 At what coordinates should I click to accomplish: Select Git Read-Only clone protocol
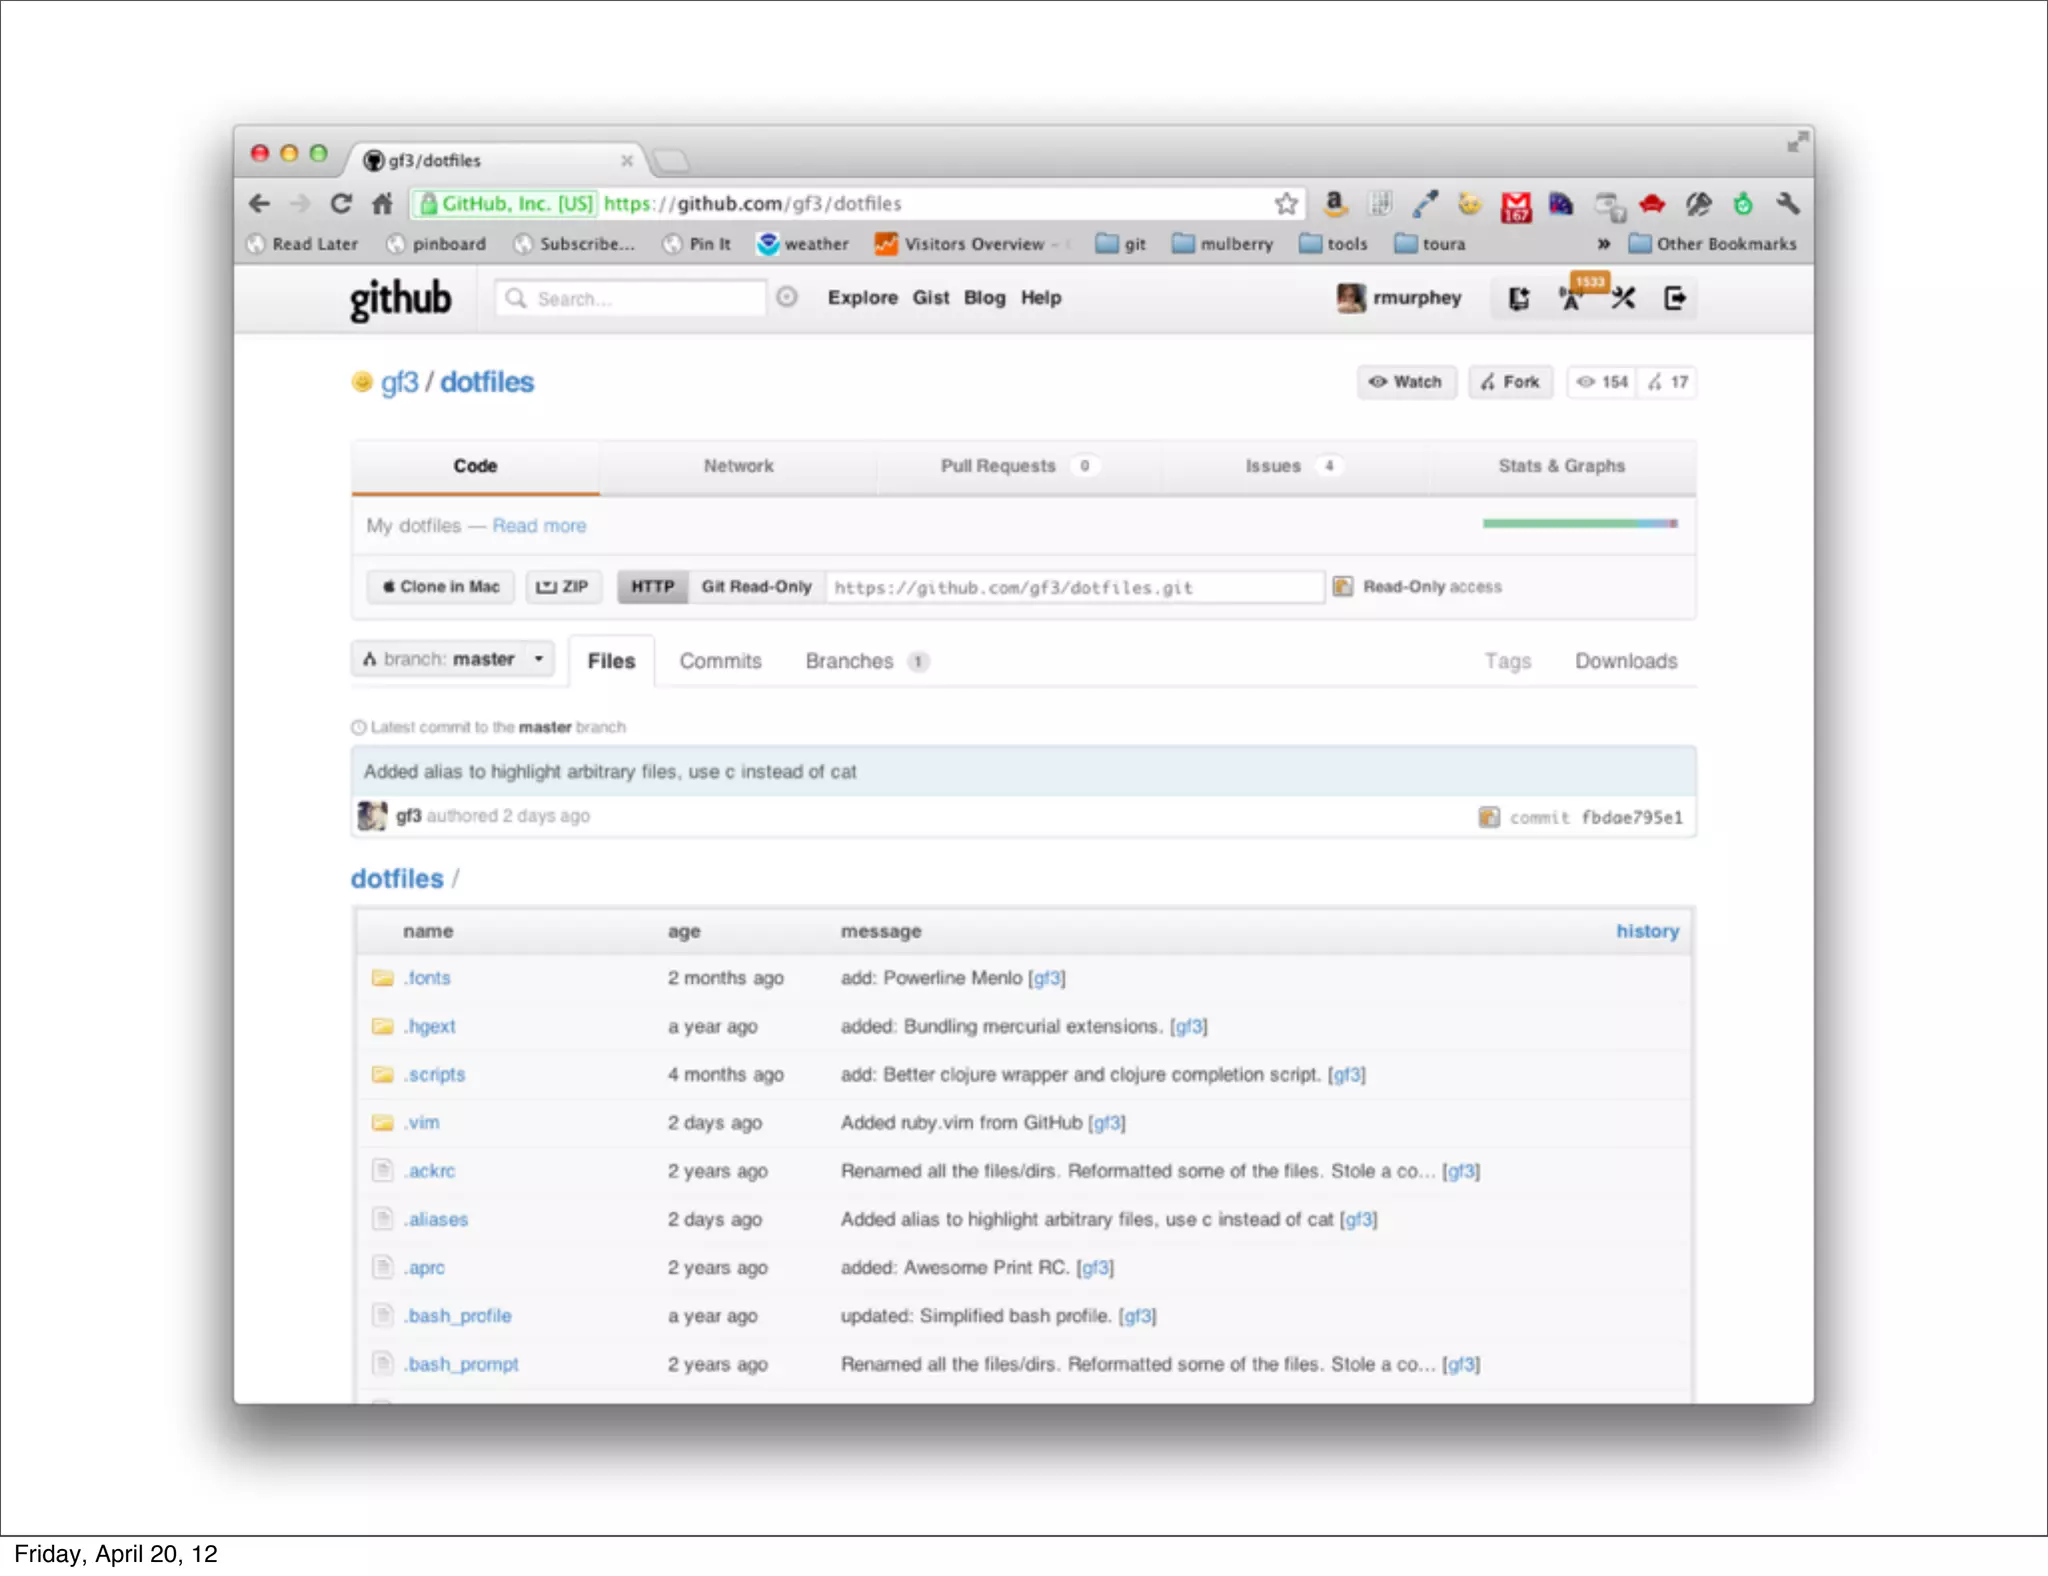pos(756,587)
